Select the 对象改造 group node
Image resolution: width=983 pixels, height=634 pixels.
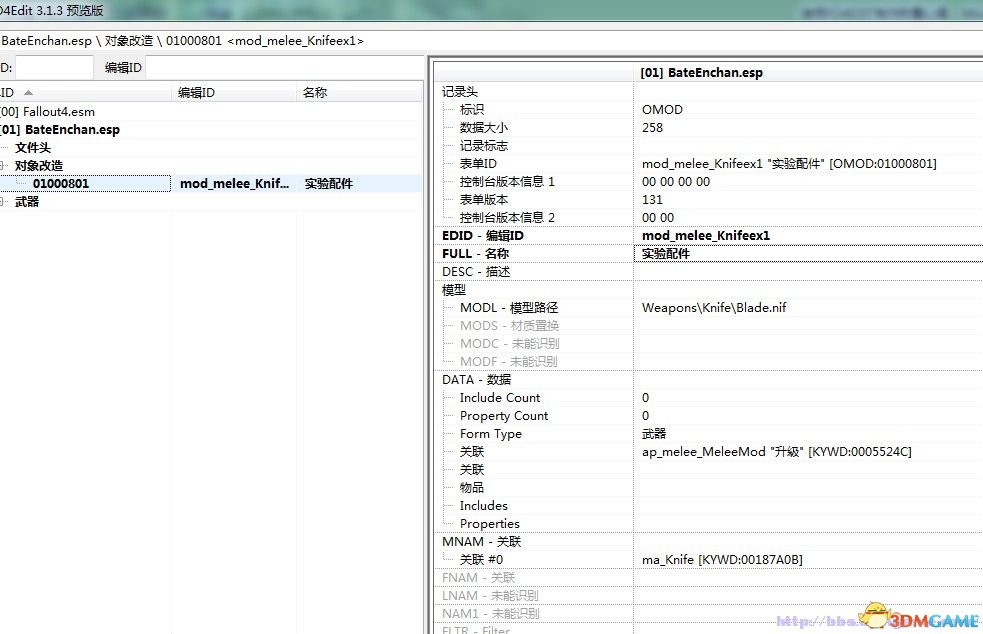39,166
